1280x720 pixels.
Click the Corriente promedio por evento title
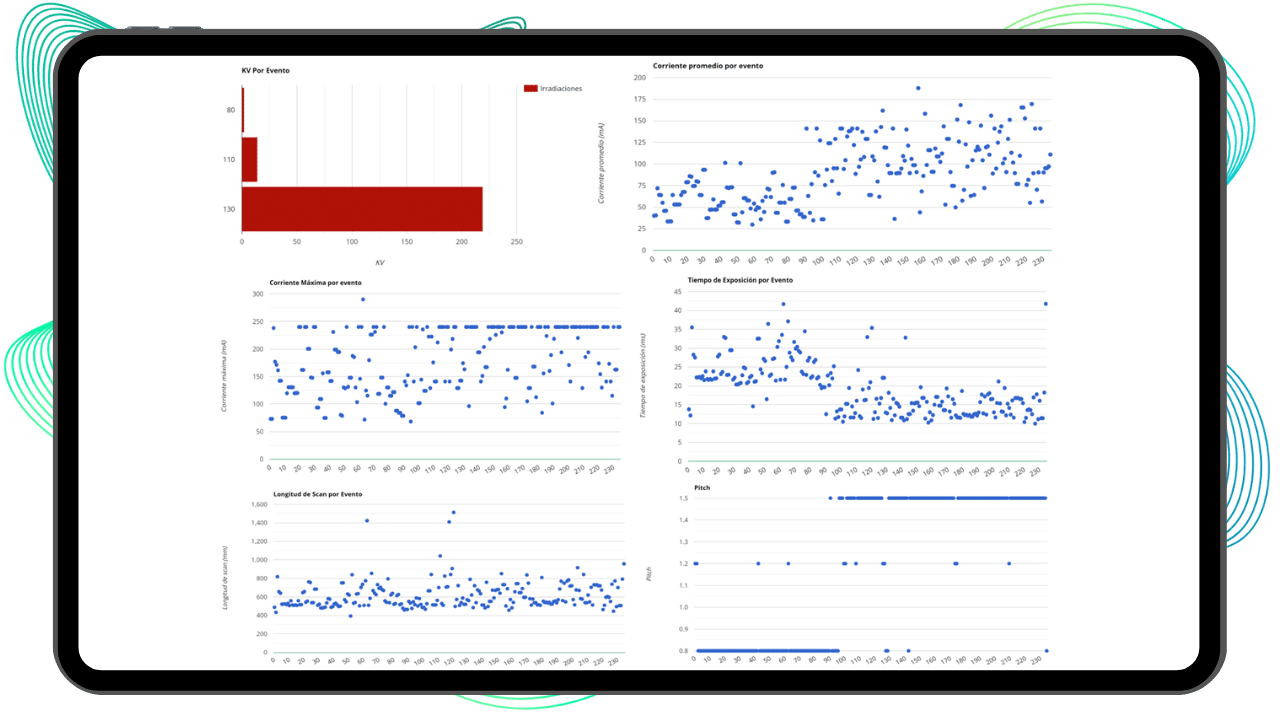(708, 66)
